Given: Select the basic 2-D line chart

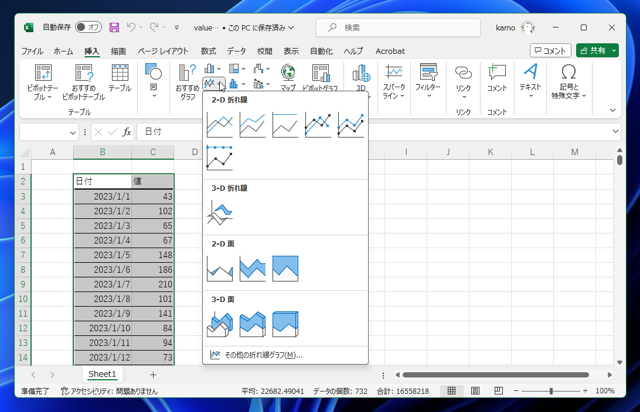Looking at the screenshot, I should [x=220, y=125].
